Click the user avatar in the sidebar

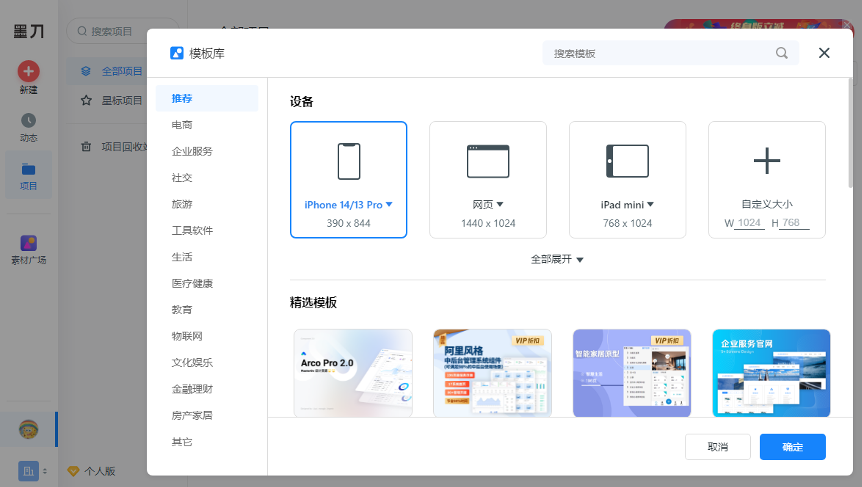pyautogui.click(x=29, y=429)
